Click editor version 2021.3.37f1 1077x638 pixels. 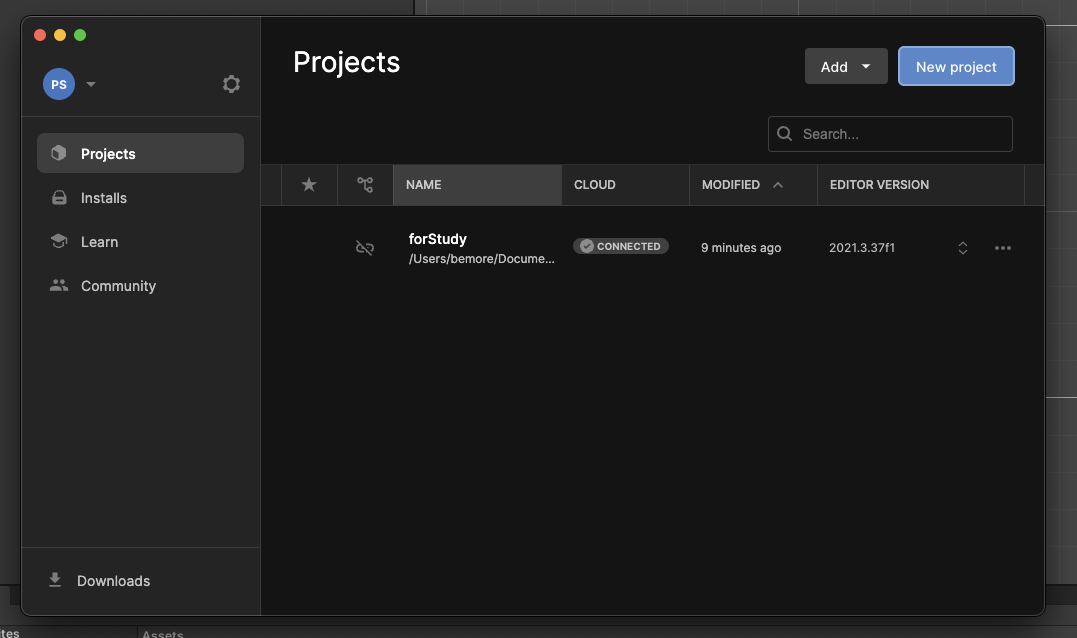pos(862,248)
